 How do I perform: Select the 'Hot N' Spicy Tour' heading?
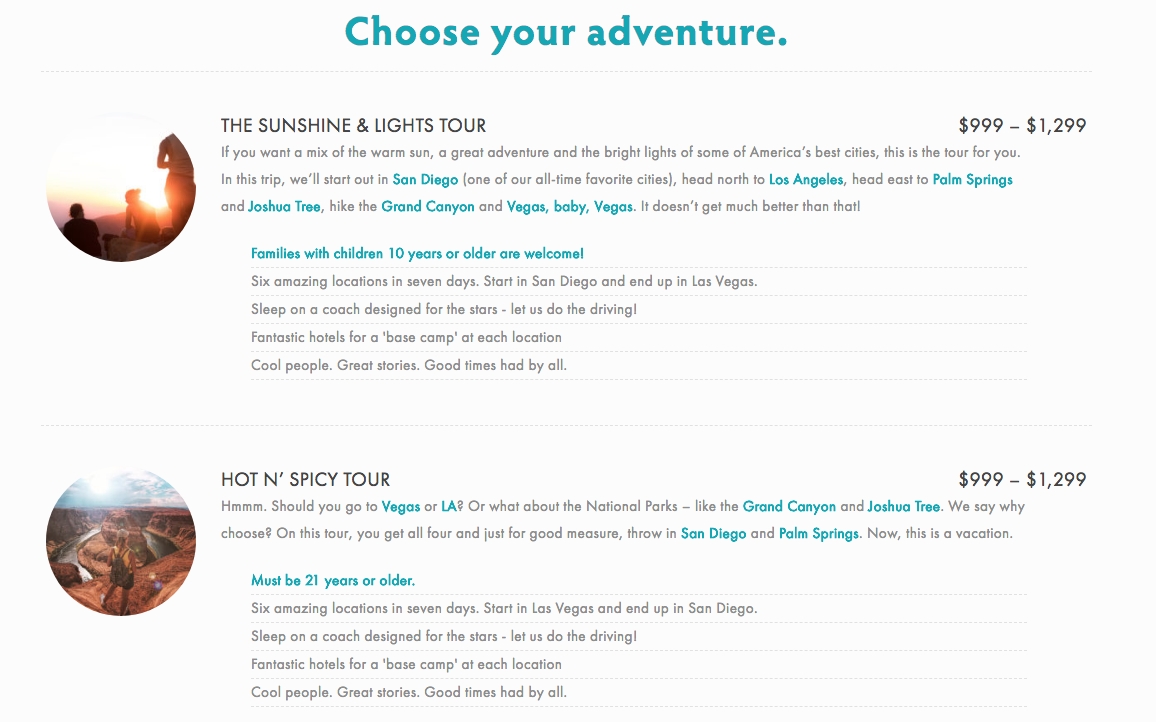305,480
